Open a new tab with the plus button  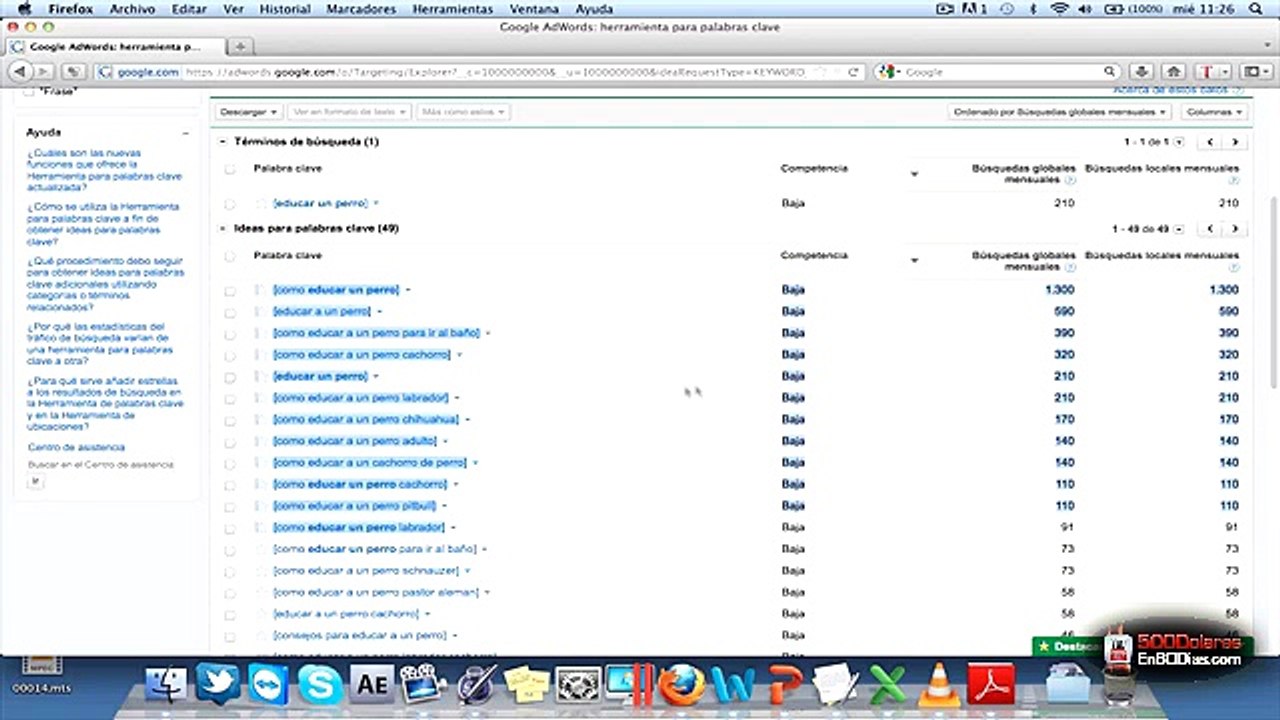[x=241, y=47]
